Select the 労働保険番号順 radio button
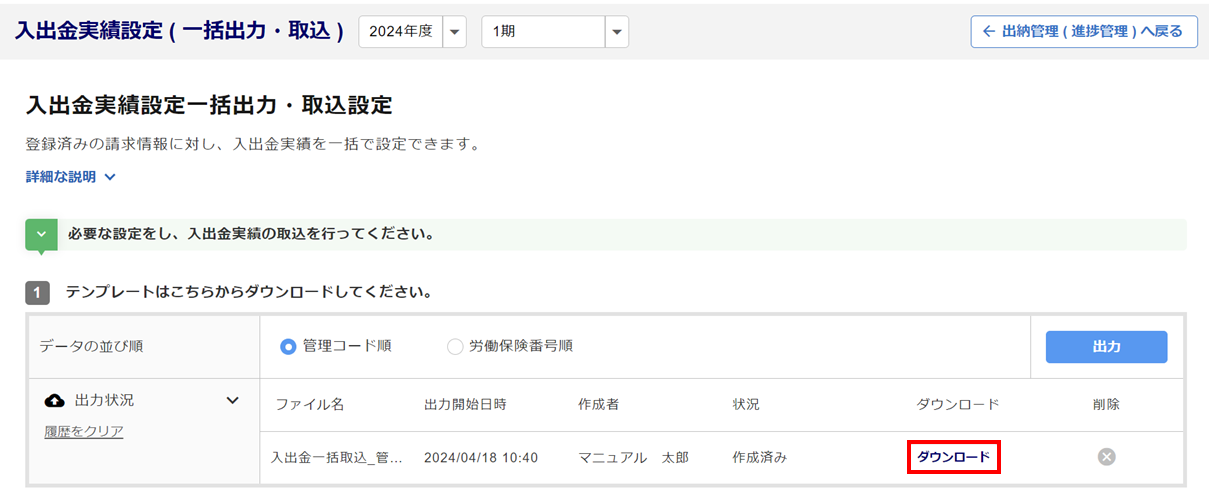1209x494 pixels. tap(455, 346)
